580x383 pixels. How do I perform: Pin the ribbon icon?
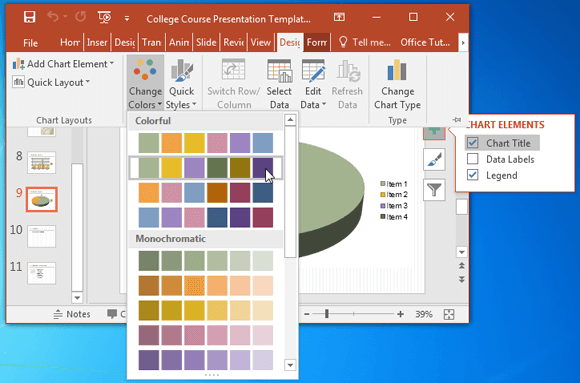pyautogui.click(x=457, y=120)
